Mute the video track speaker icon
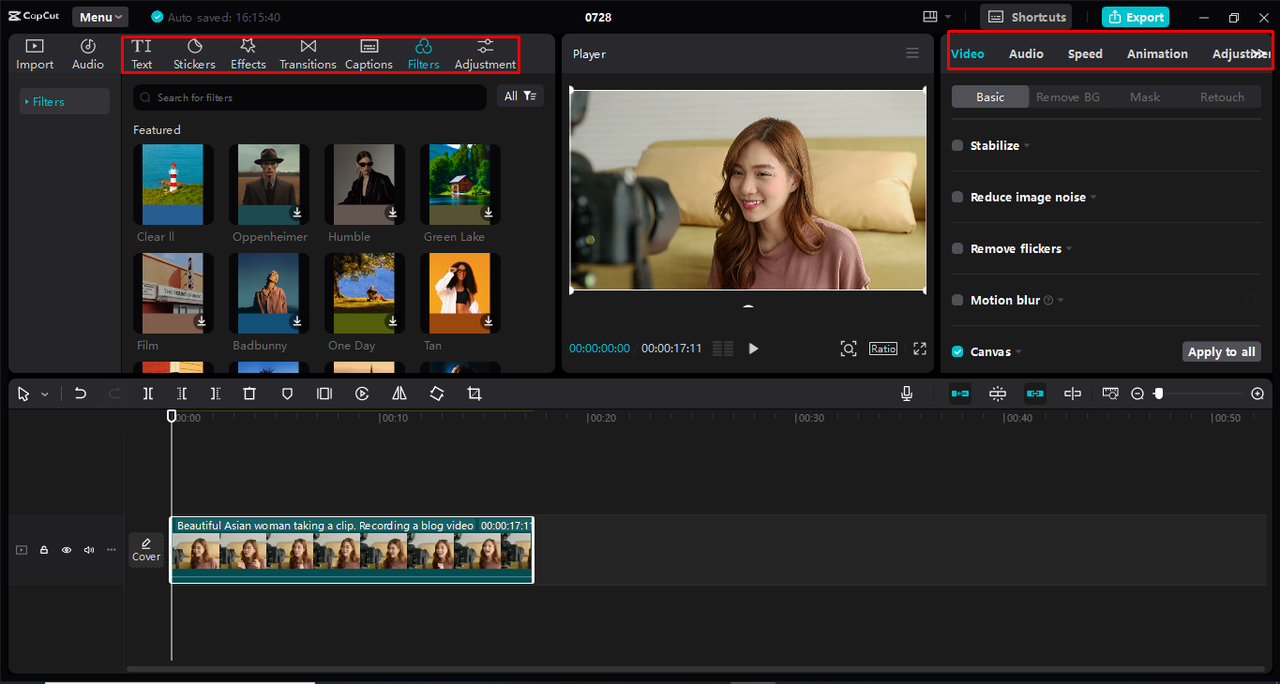 89,550
